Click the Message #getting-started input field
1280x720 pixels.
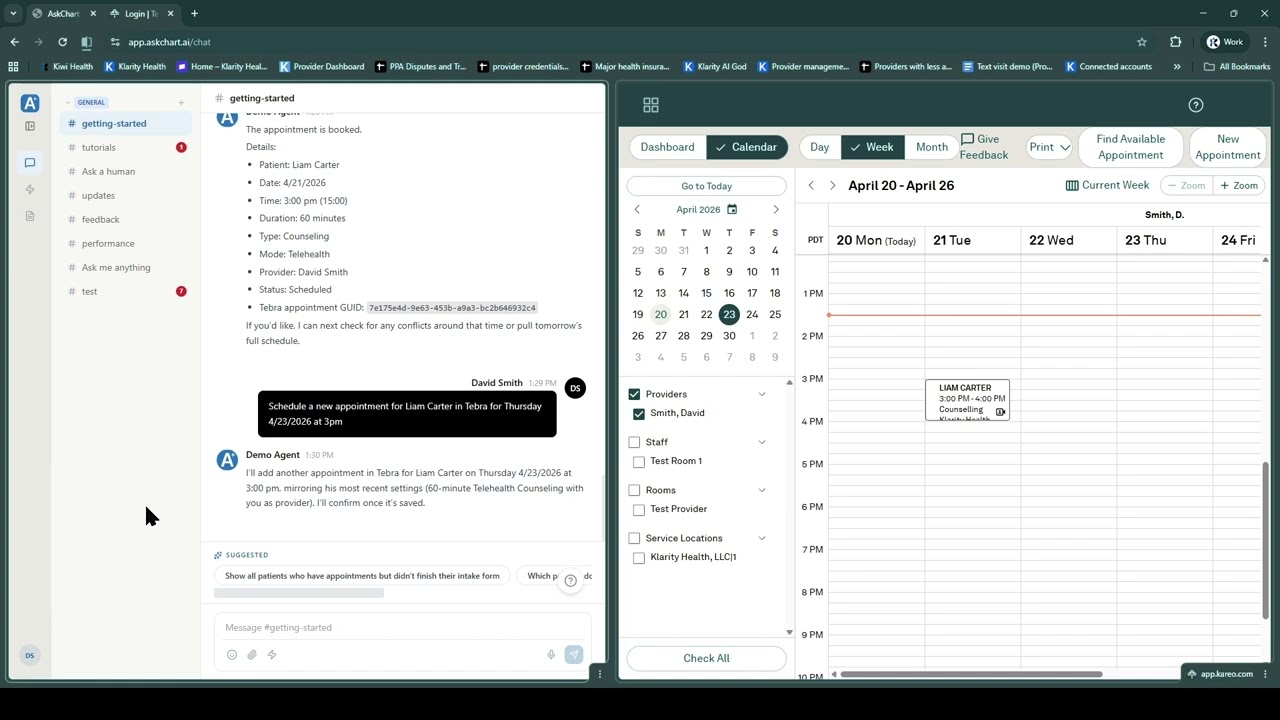click(x=402, y=628)
